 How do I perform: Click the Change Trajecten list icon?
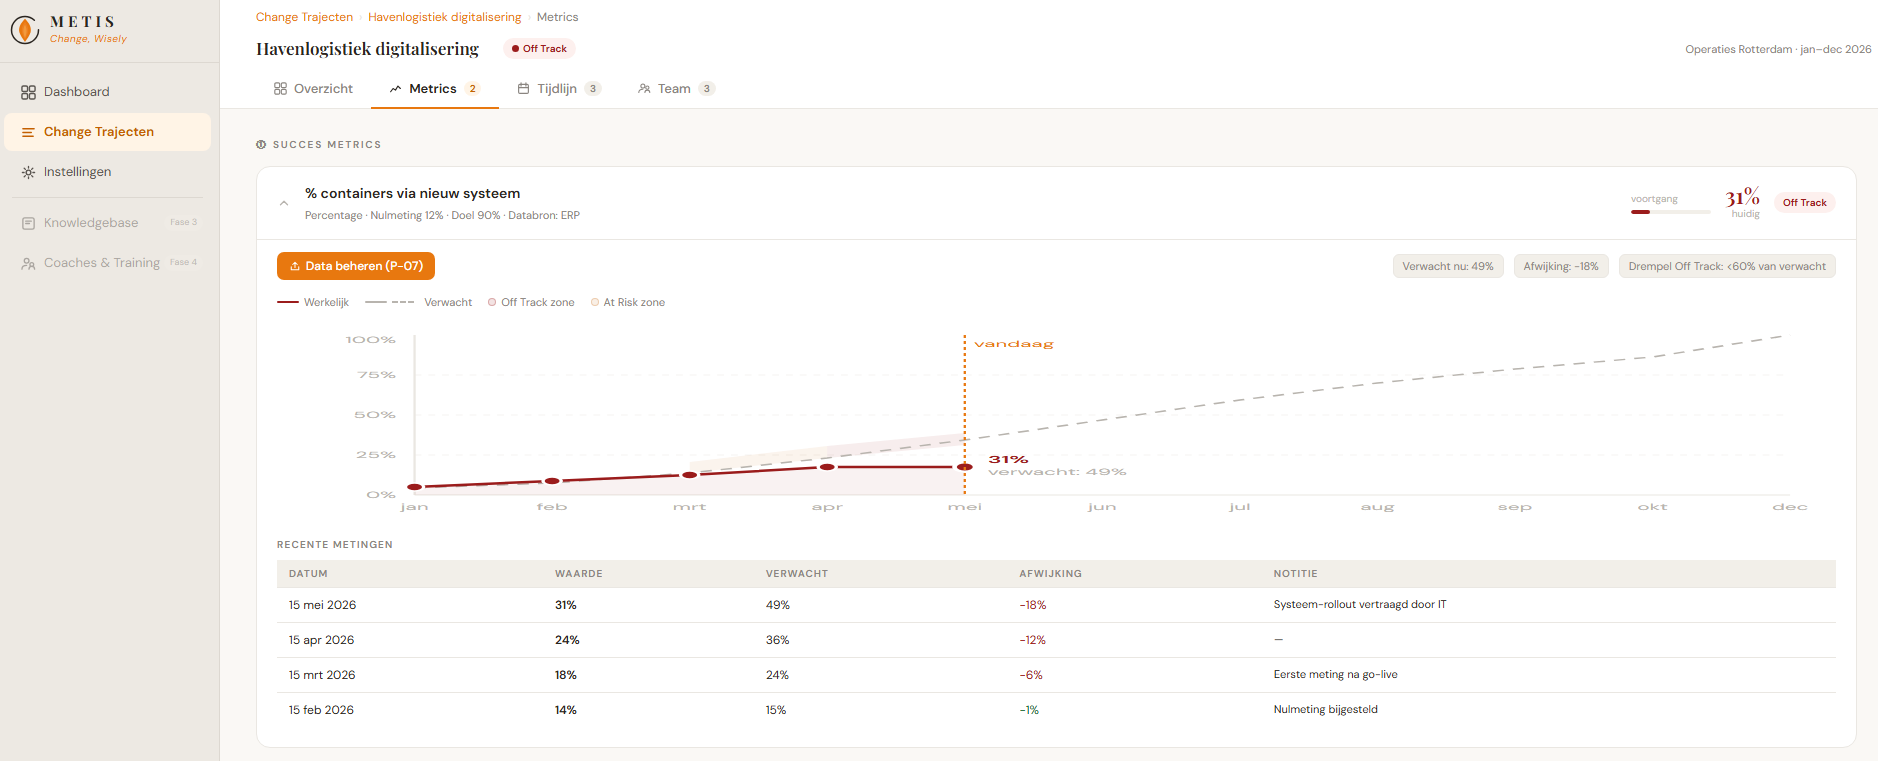(28, 132)
